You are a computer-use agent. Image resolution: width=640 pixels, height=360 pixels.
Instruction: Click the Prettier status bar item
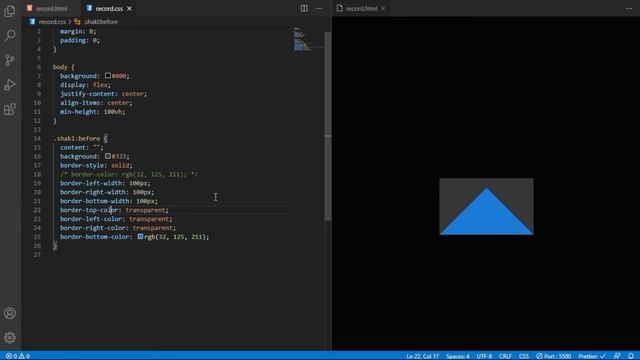(x=592, y=356)
